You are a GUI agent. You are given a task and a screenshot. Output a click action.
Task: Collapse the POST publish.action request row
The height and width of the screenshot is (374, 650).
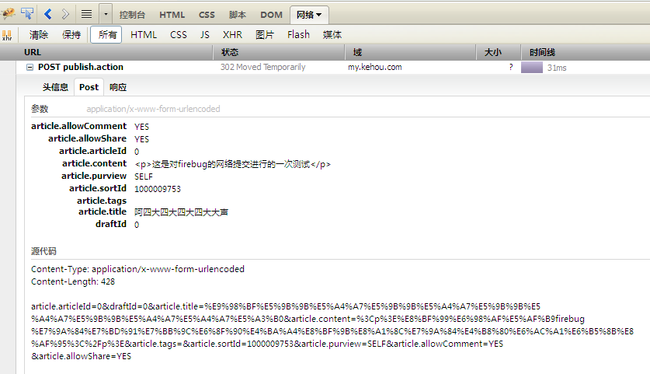click(x=29, y=67)
